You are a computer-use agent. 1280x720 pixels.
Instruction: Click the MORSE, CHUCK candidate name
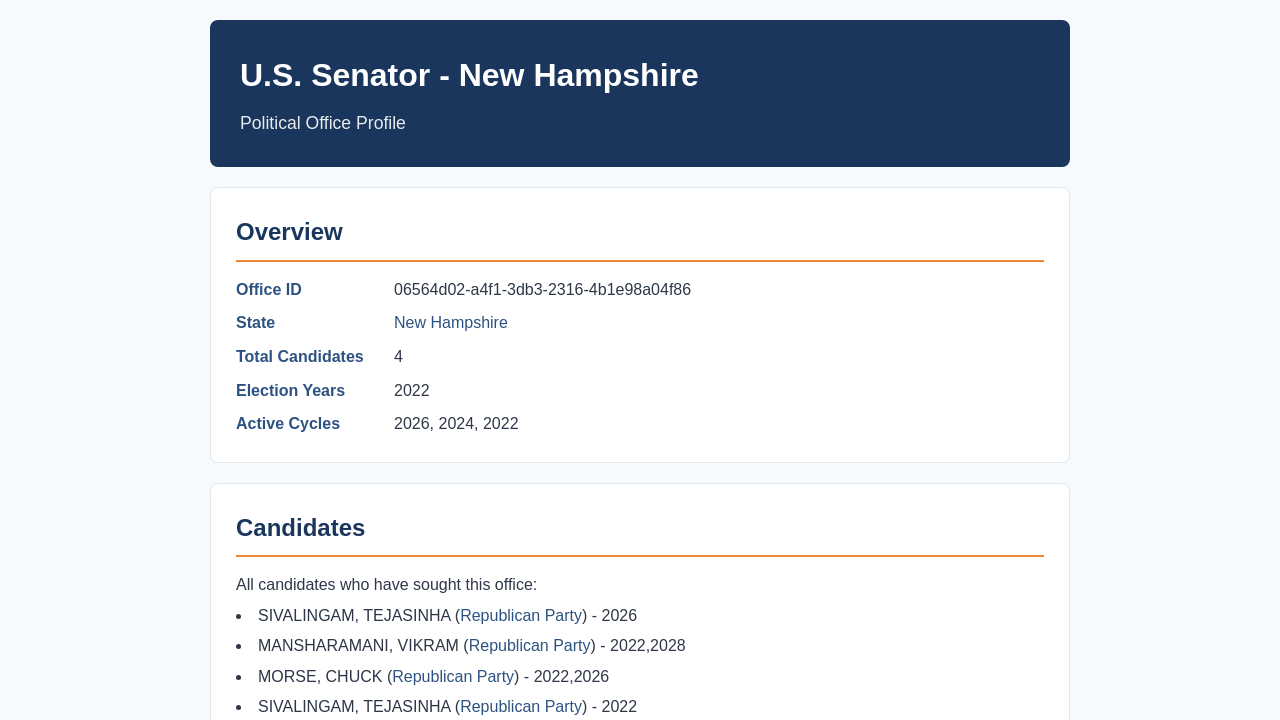point(320,677)
